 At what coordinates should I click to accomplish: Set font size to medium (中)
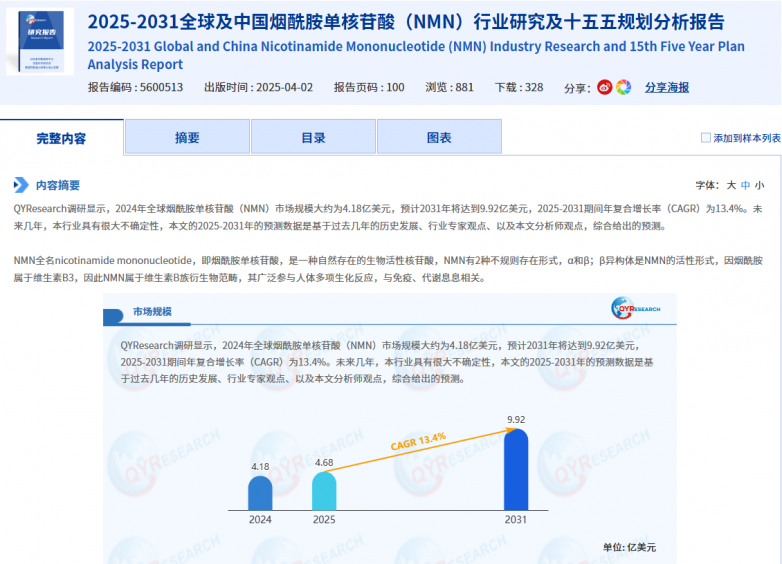pos(745,185)
